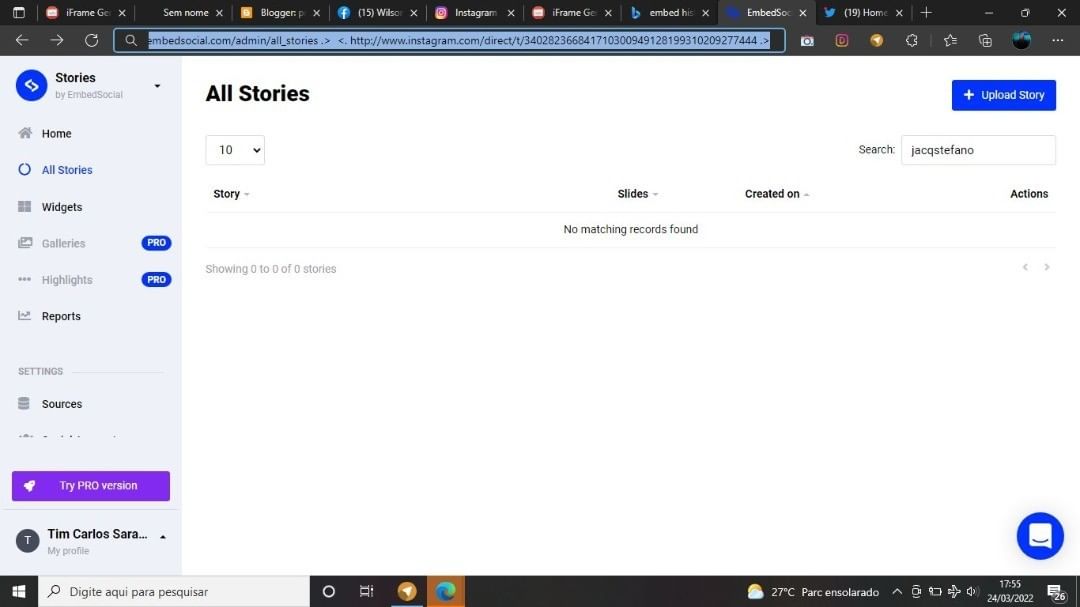Click the Reports chart icon
1080x607 pixels.
(25, 316)
